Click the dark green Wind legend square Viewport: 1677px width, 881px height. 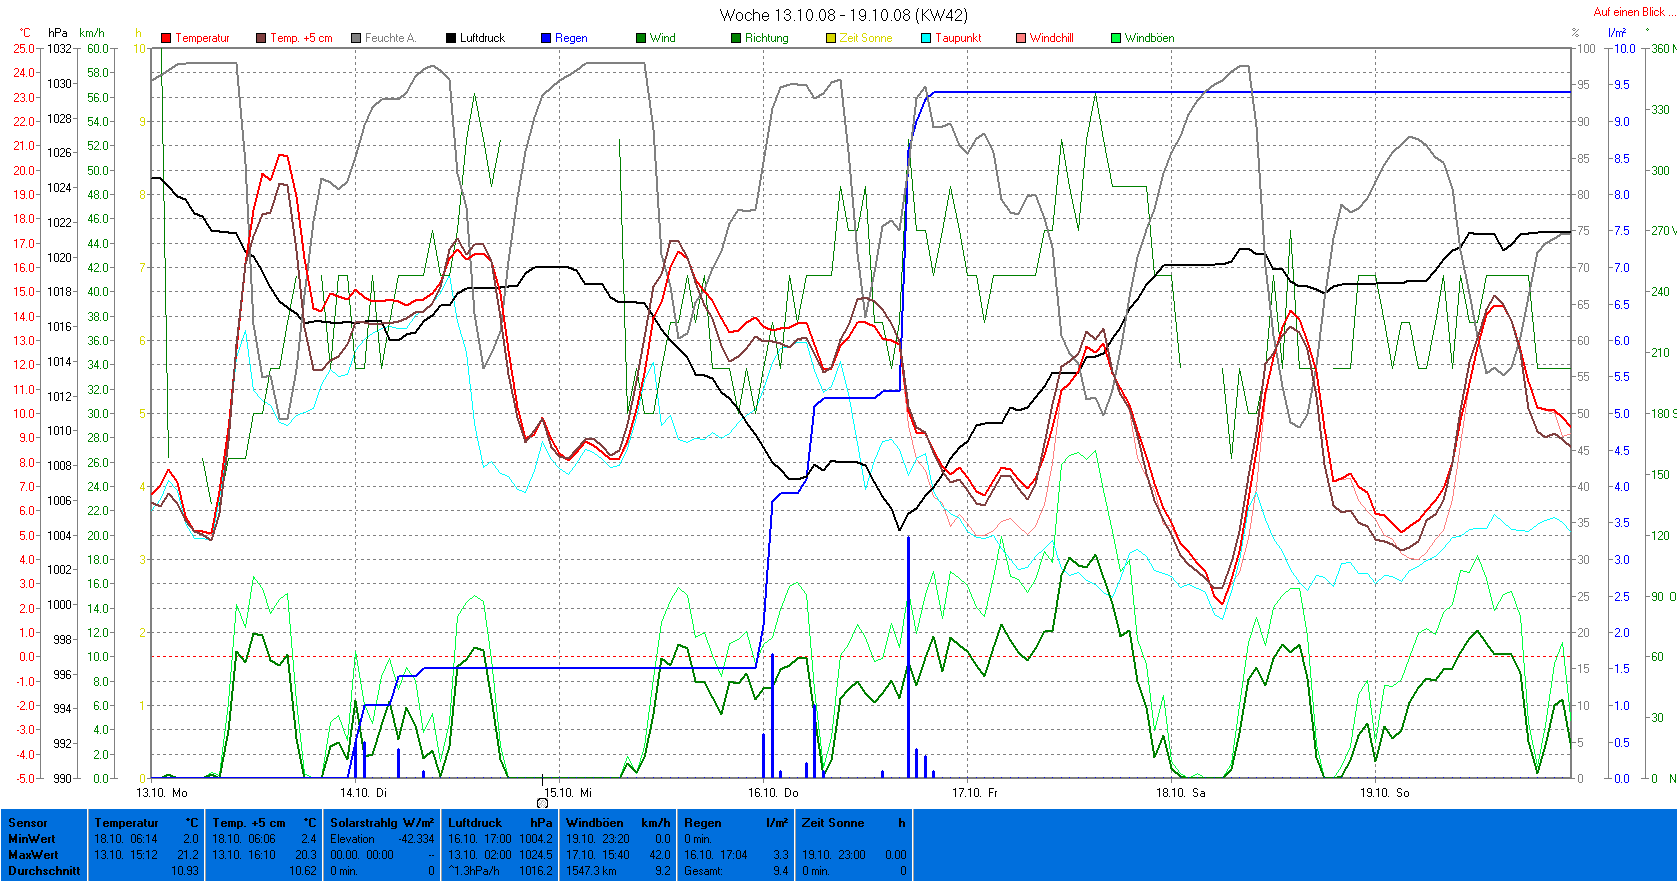click(x=641, y=38)
